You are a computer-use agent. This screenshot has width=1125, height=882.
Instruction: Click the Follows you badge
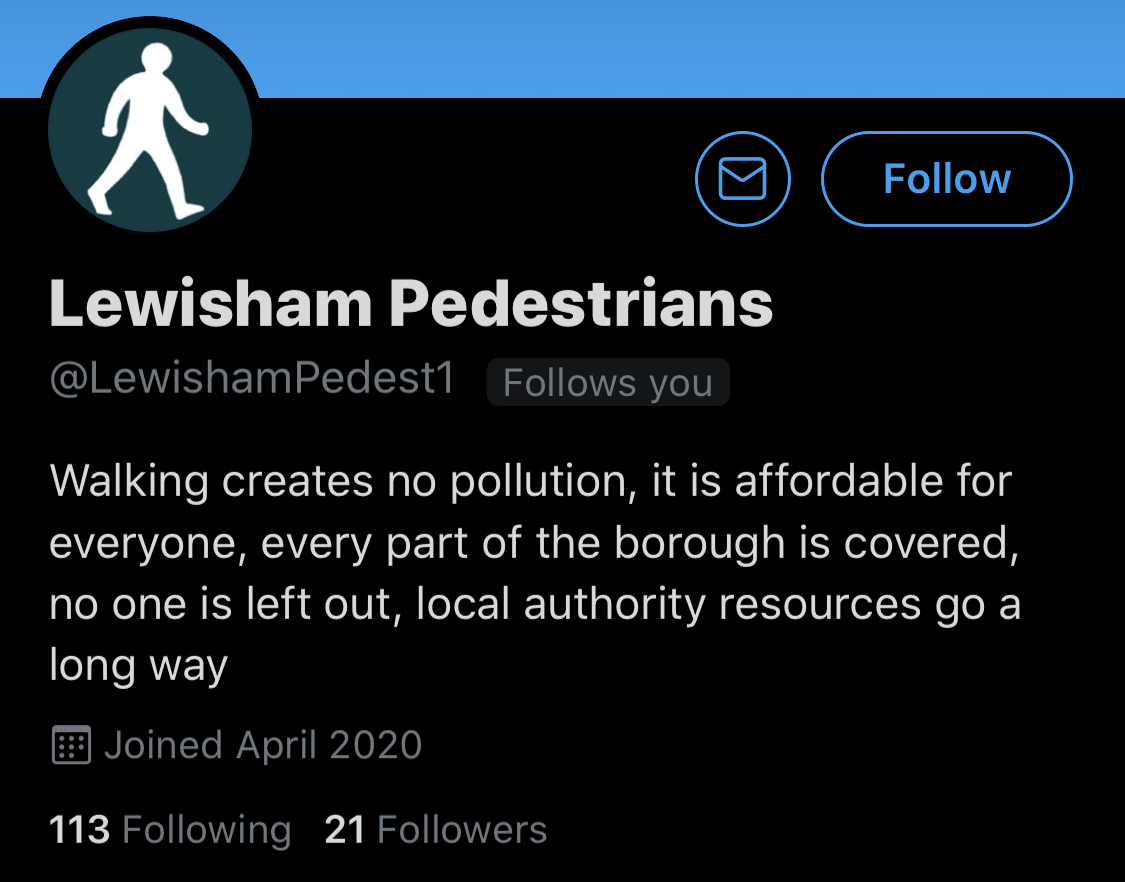coord(608,383)
